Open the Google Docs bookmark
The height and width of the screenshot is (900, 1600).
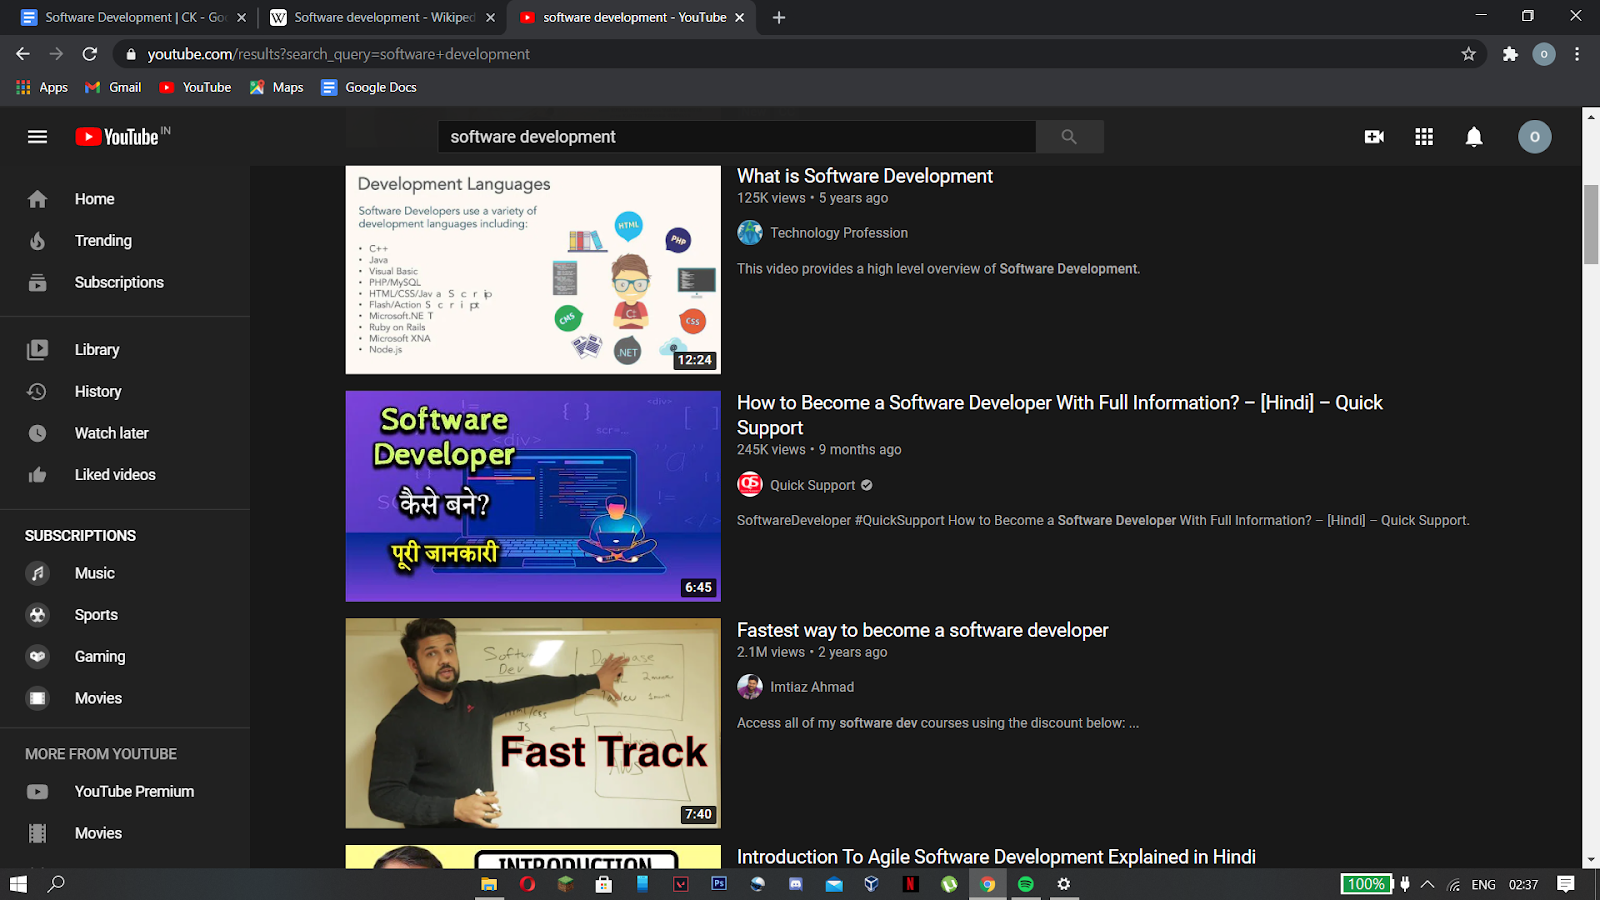tap(368, 88)
